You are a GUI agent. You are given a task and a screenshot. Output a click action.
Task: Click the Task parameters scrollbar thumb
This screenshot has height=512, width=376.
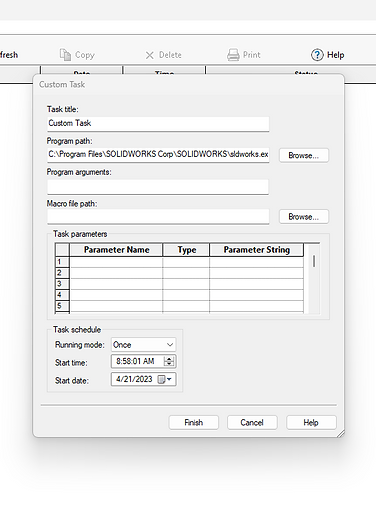[x=314, y=261]
